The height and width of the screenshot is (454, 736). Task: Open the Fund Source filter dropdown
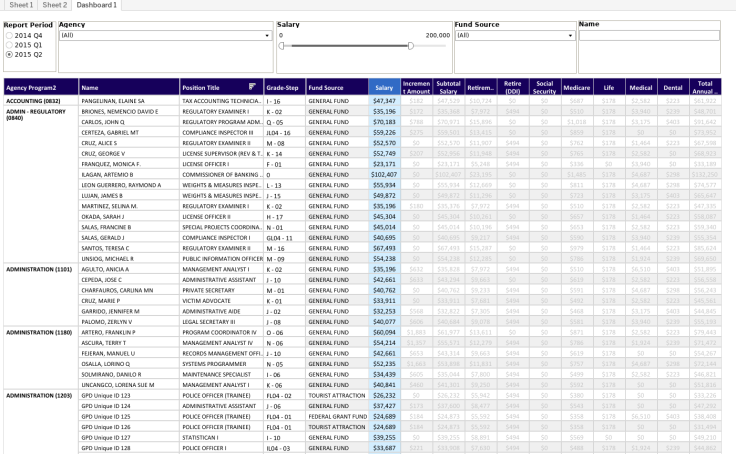569,35
